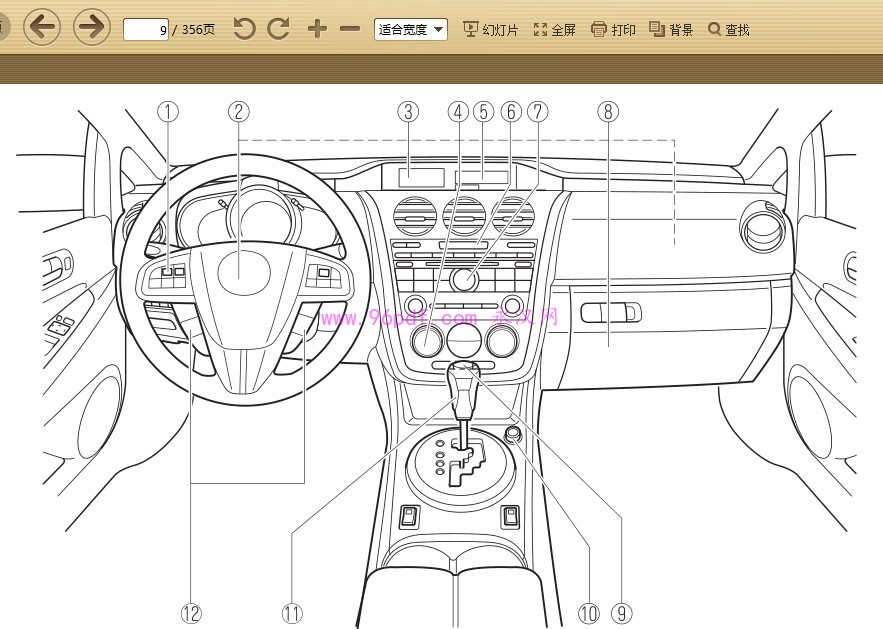Print the document (打印)
Viewport: 883px width, 629px height.
(x=613, y=29)
